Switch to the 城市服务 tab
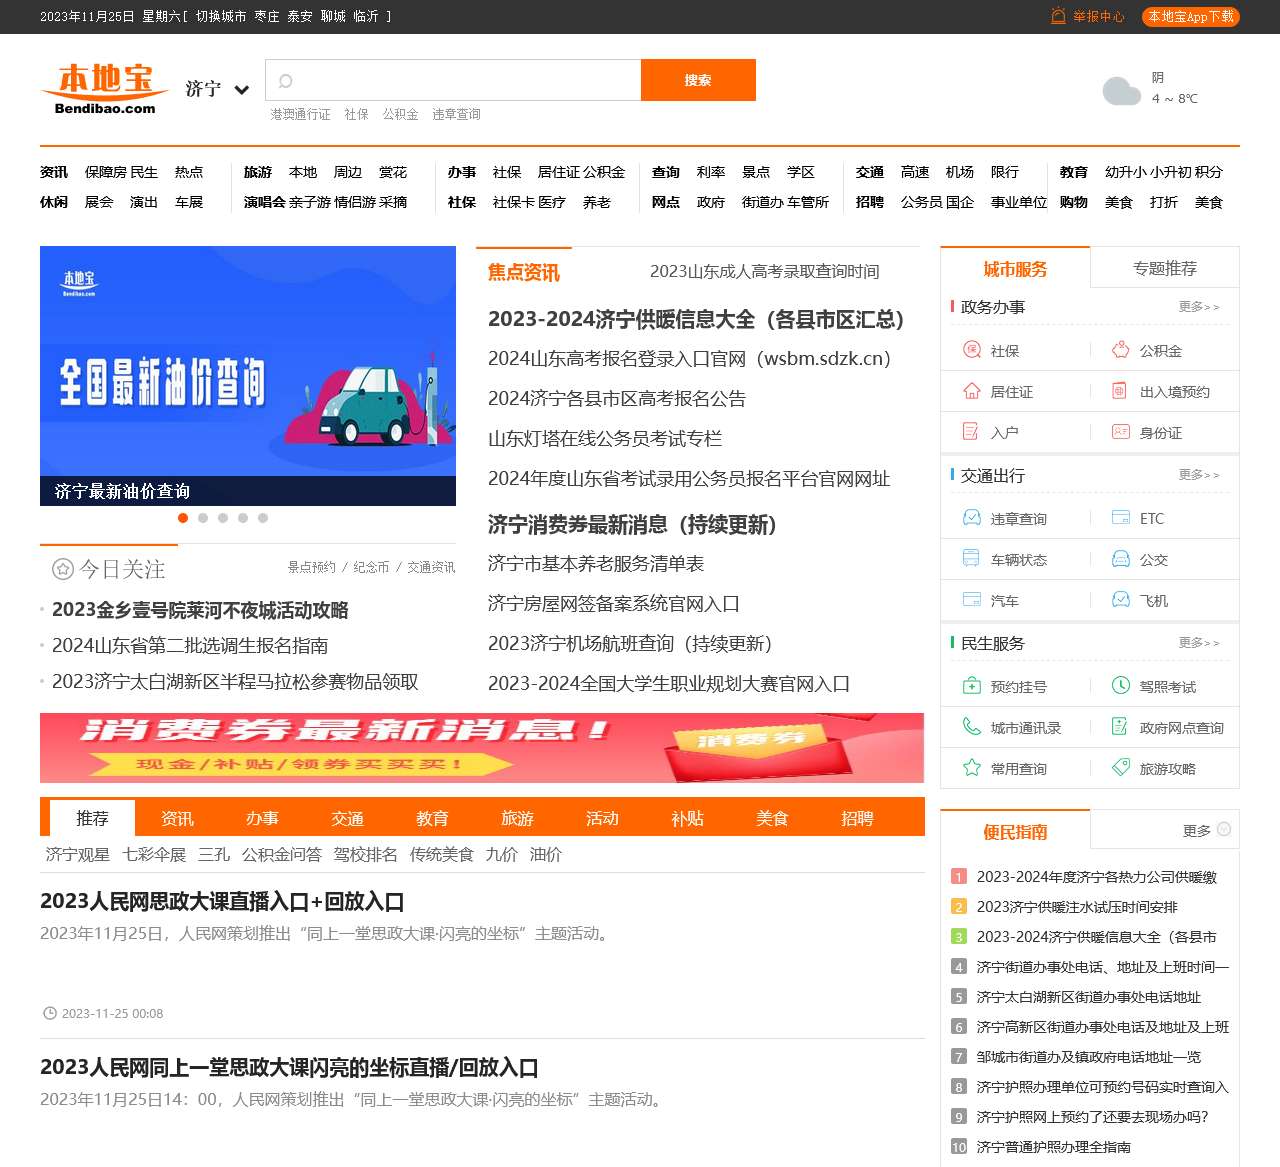 coord(1015,269)
